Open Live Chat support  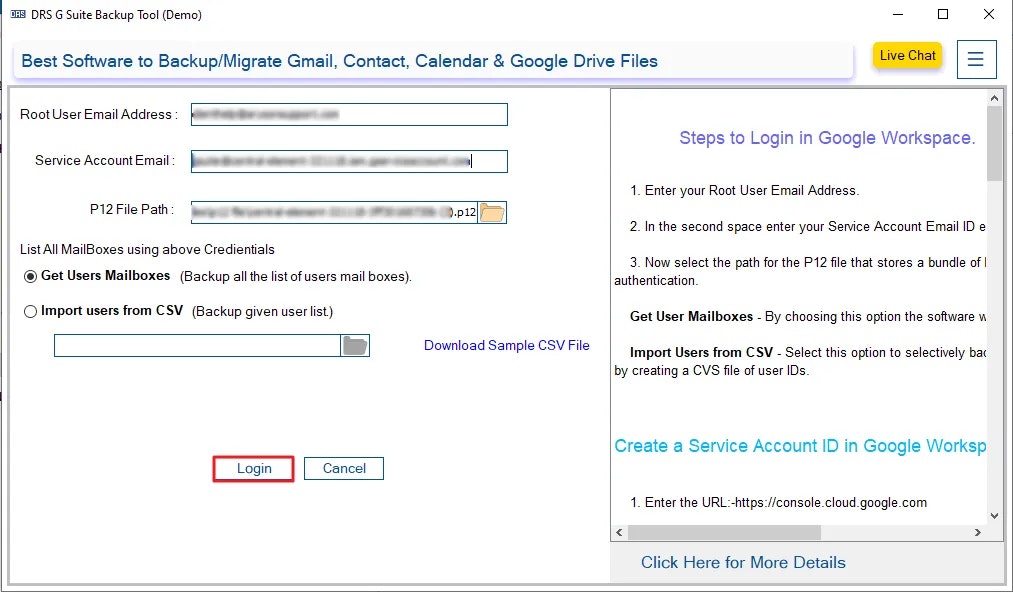(908, 56)
